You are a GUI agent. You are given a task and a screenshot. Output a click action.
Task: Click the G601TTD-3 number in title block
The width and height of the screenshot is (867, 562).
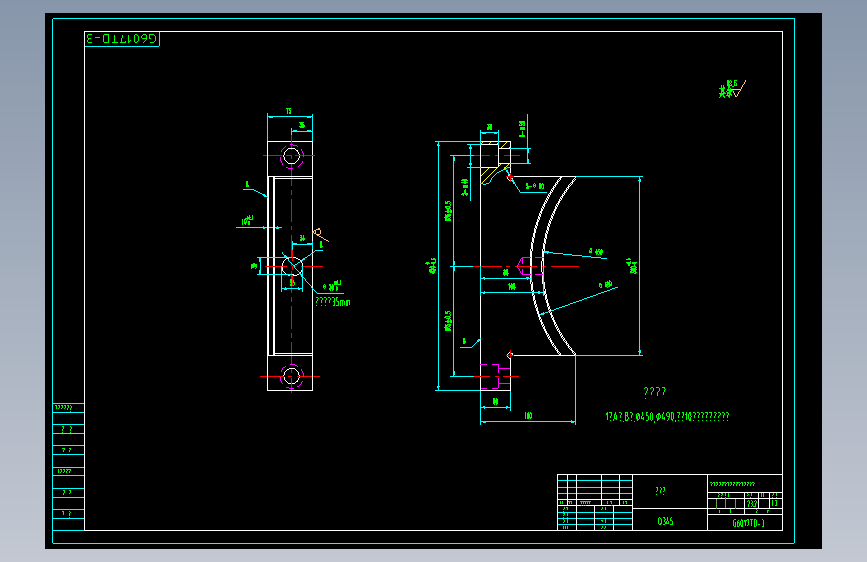pos(748,523)
